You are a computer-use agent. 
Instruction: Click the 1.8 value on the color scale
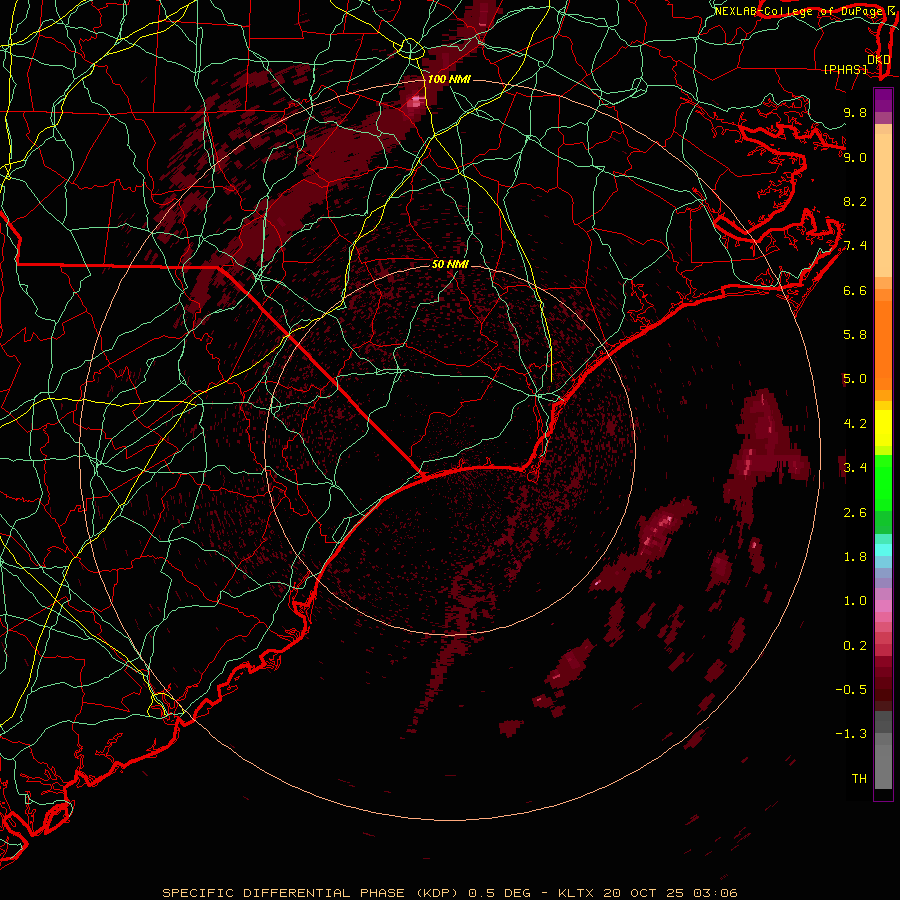point(855,557)
